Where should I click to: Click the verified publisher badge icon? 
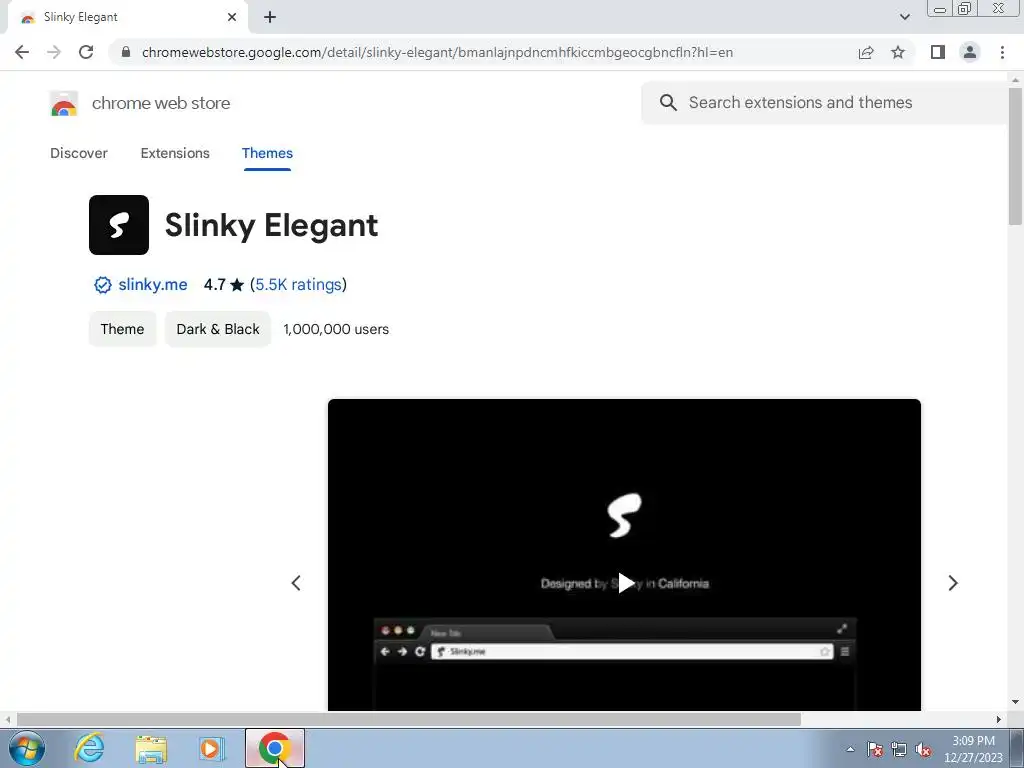(x=103, y=285)
